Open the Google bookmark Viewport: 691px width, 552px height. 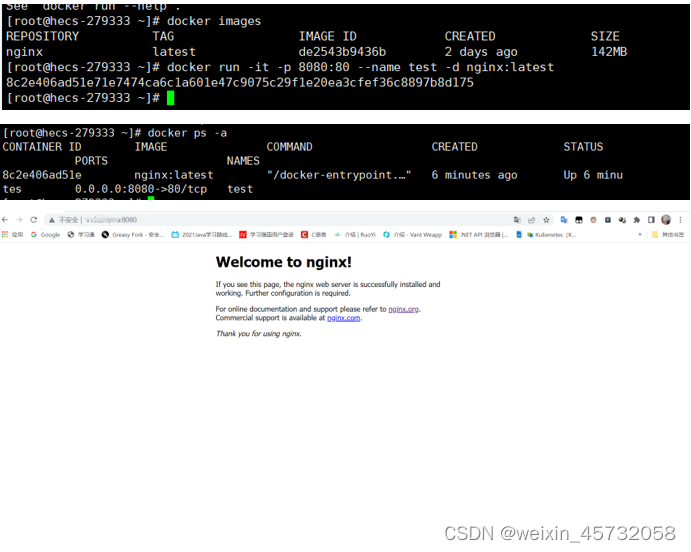(x=45, y=235)
